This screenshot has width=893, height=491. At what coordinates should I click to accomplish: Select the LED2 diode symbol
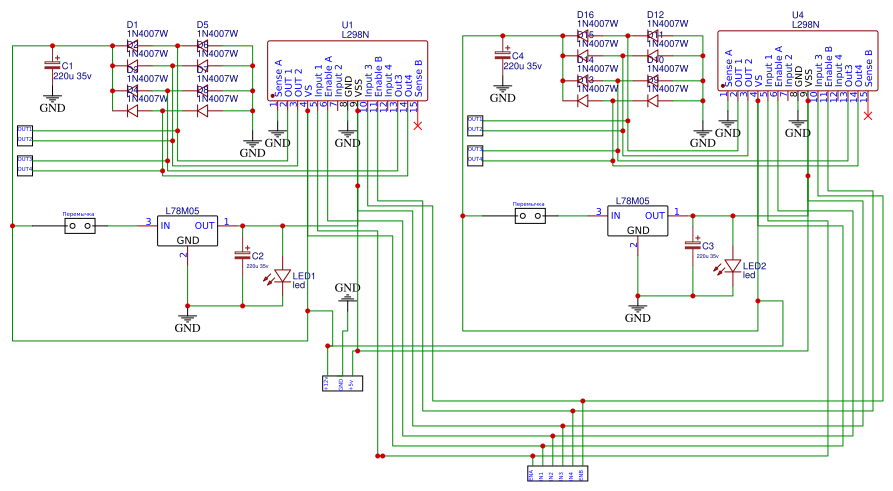(729, 267)
